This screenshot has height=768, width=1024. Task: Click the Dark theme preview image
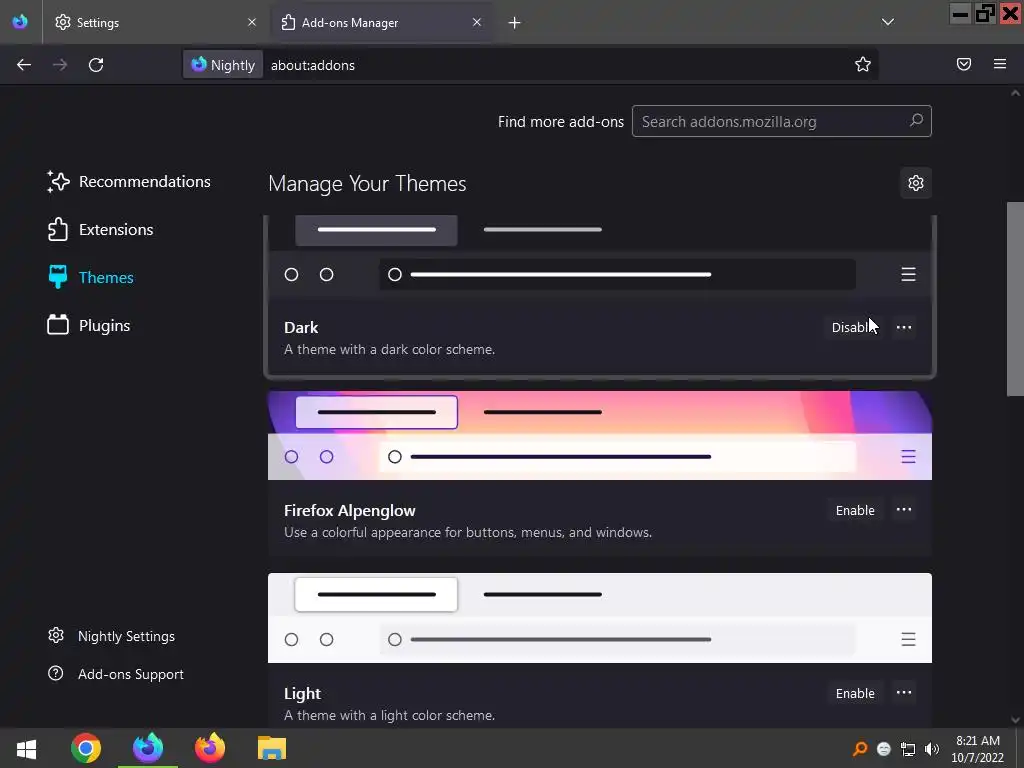pos(600,256)
